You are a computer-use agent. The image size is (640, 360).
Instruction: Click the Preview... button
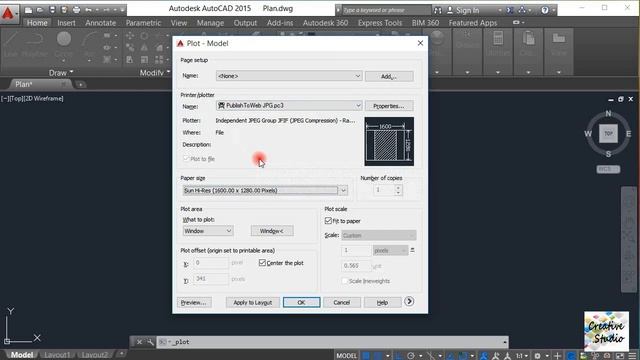pyautogui.click(x=194, y=302)
